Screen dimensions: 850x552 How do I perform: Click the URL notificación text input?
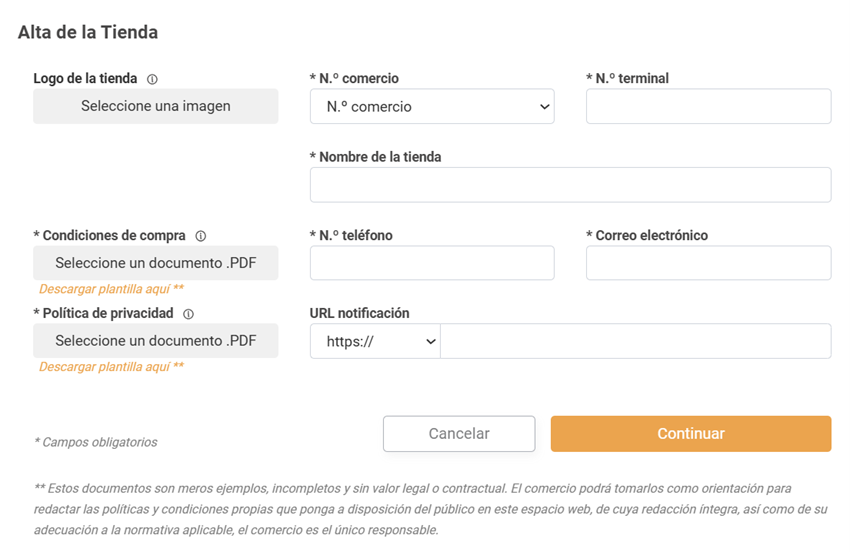pyautogui.click(x=635, y=341)
